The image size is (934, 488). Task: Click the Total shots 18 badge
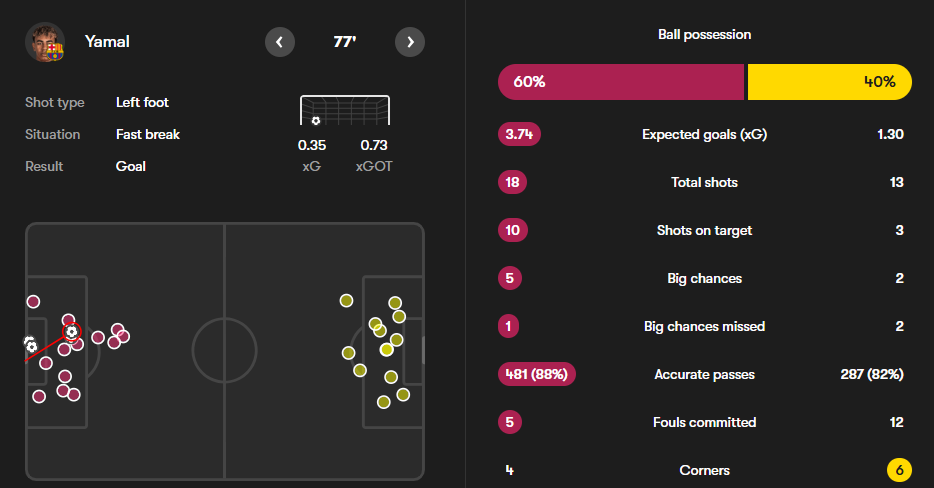(x=512, y=182)
